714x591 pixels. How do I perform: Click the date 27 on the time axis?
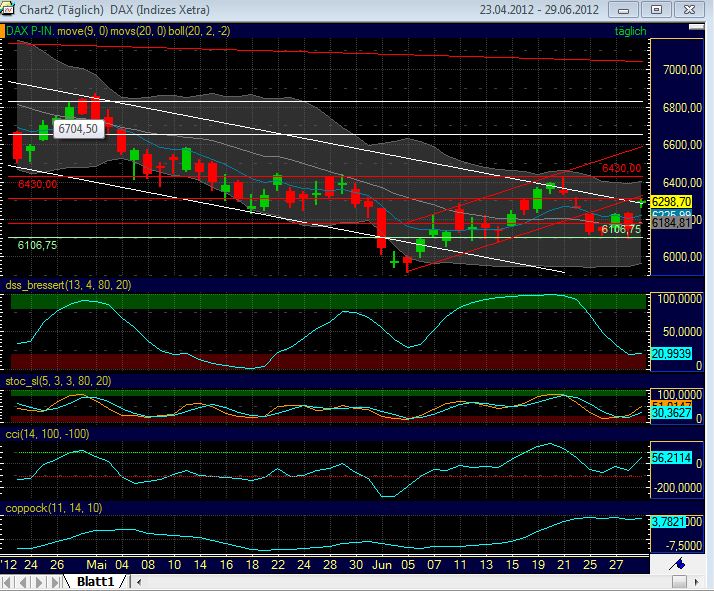click(x=616, y=565)
